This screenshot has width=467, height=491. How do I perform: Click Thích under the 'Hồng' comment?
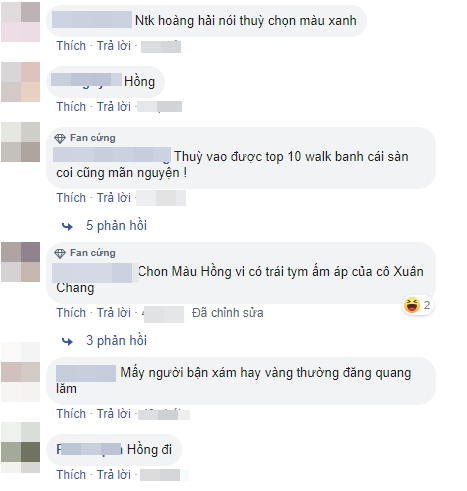(71, 107)
